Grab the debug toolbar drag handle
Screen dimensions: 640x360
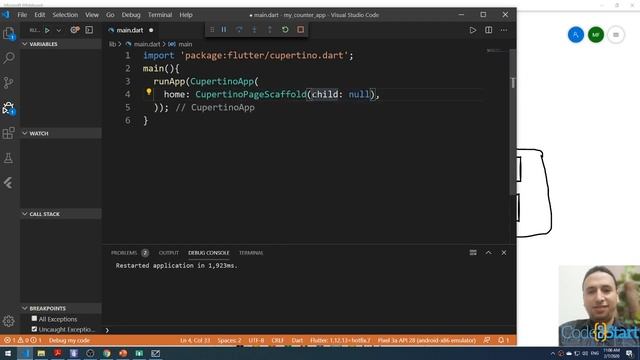(212, 30)
